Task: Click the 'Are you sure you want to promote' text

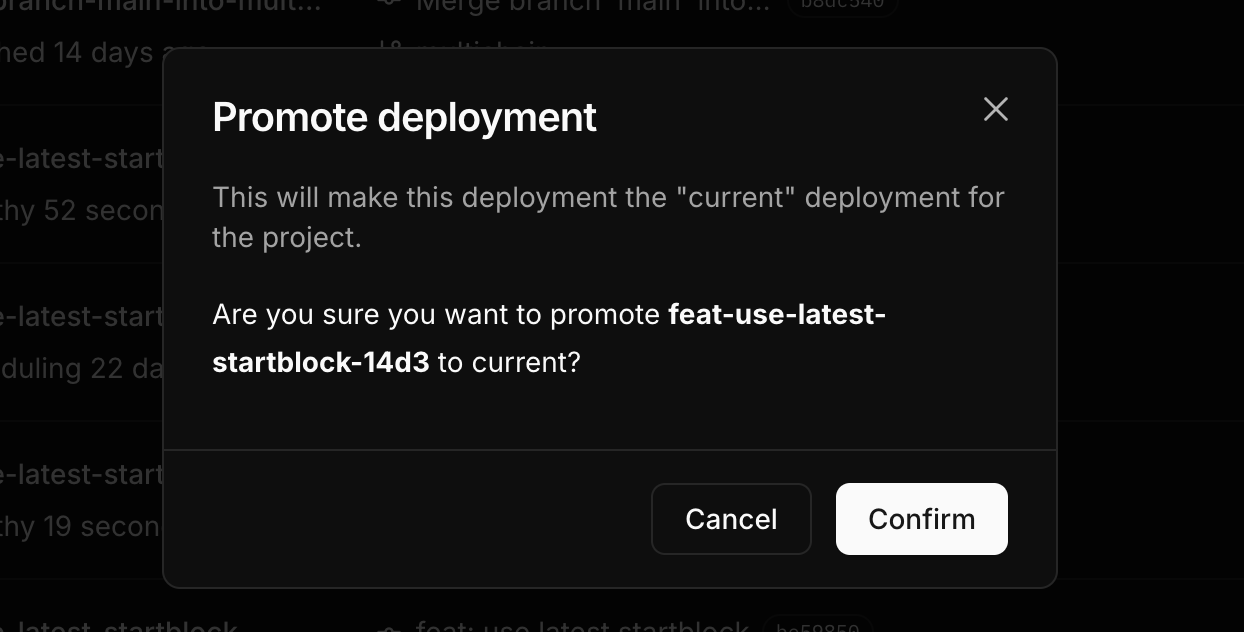Action: [x=436, y=315]
